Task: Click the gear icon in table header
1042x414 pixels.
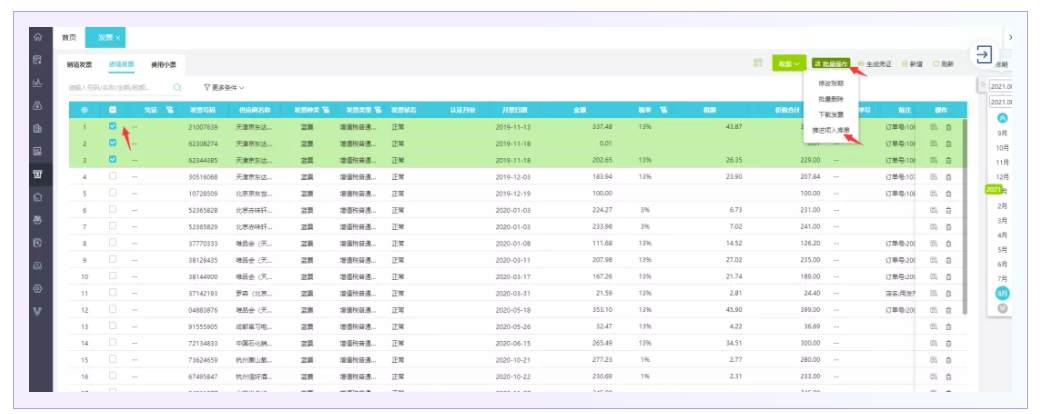Action: point(84,109)
